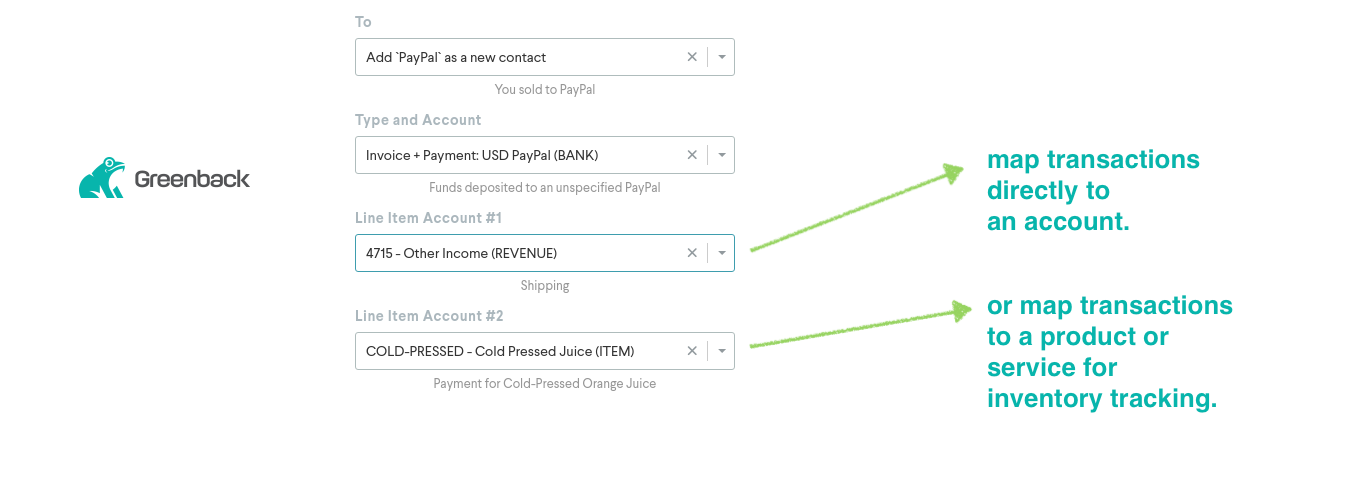Expand the Type and Account dropdown
The image size is (1366, 481).
[x=722, y=155]
